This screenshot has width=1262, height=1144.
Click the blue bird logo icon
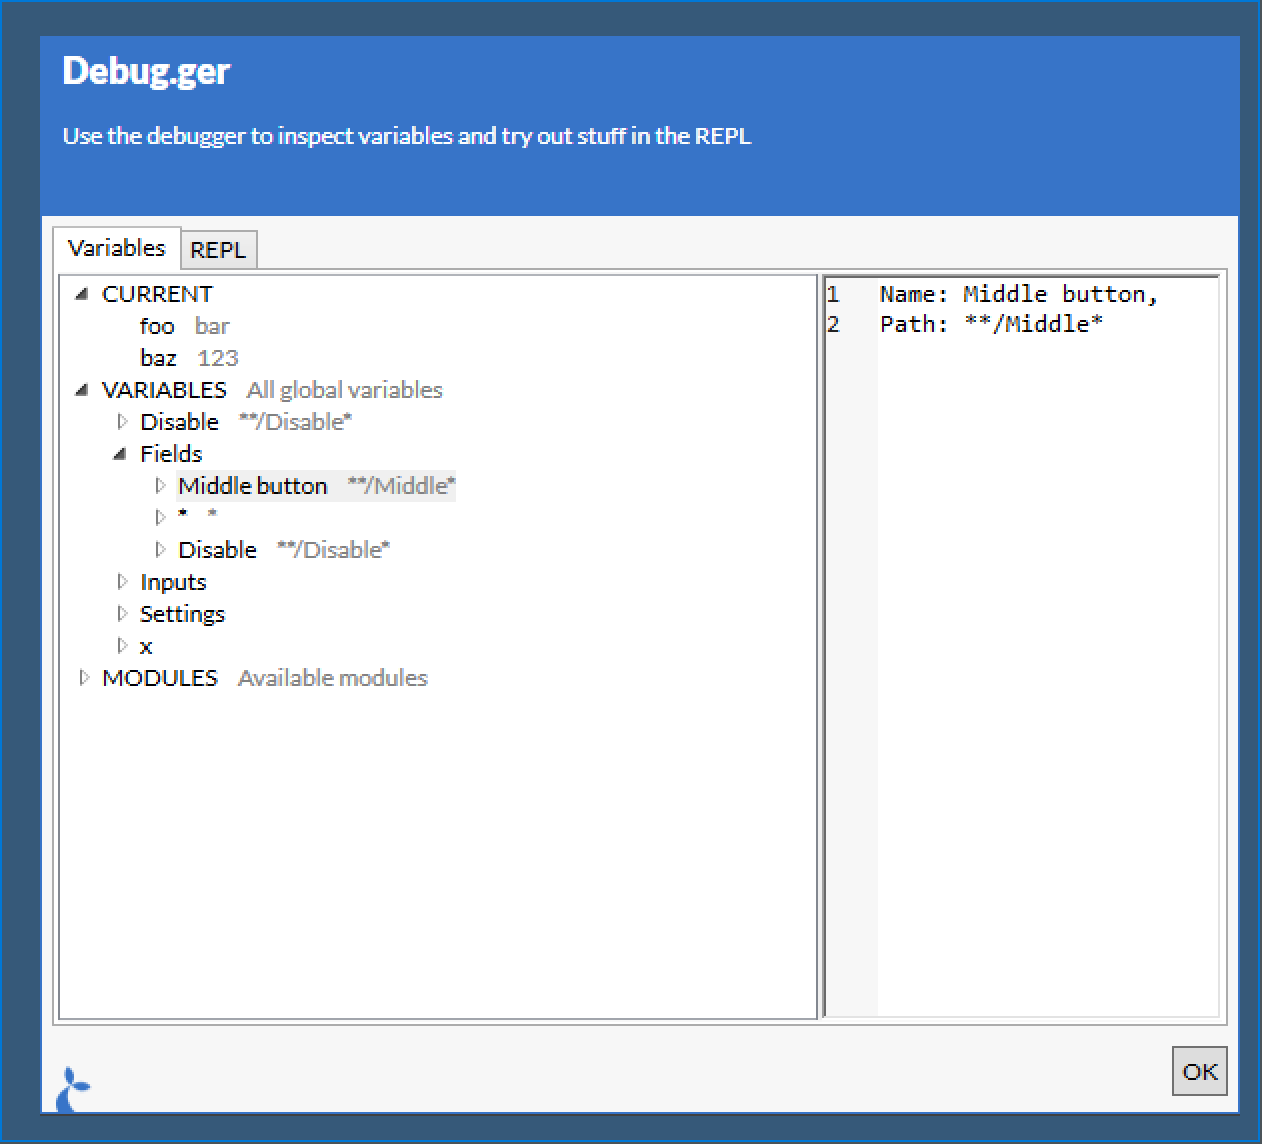(x=73, y=1088)
